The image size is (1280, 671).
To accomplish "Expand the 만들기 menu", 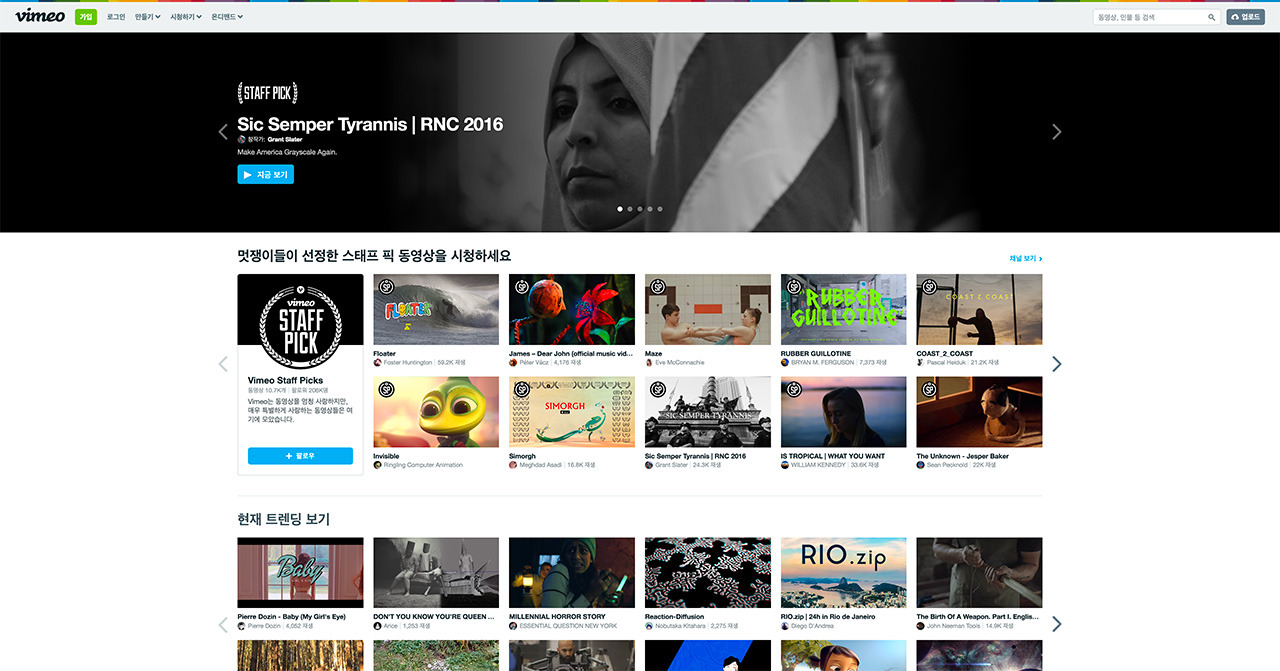I will [x=148, y=17].
